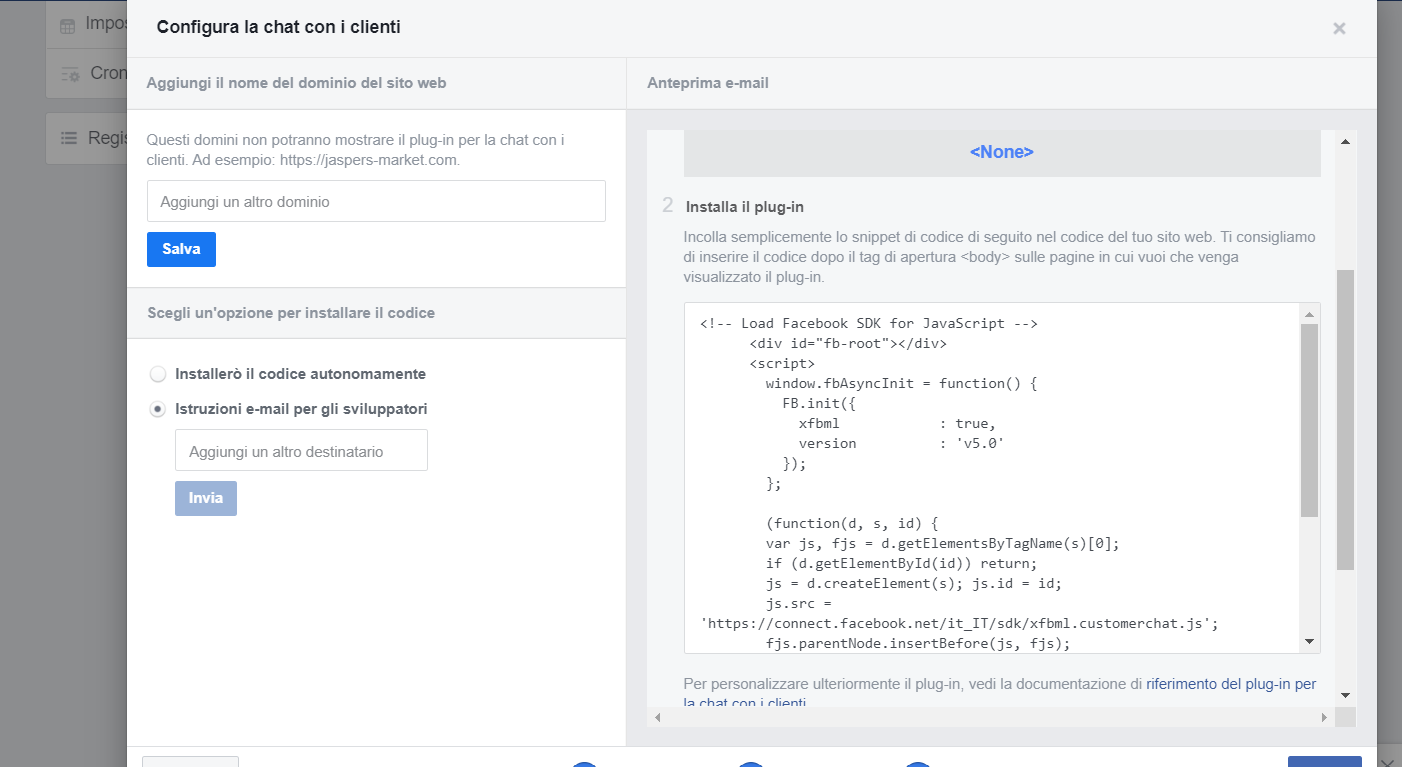Viewport: 1402px width, 767px height.
Task: Select "Installerò il codice autonomamente" option
Action: [x=158, y=374]
